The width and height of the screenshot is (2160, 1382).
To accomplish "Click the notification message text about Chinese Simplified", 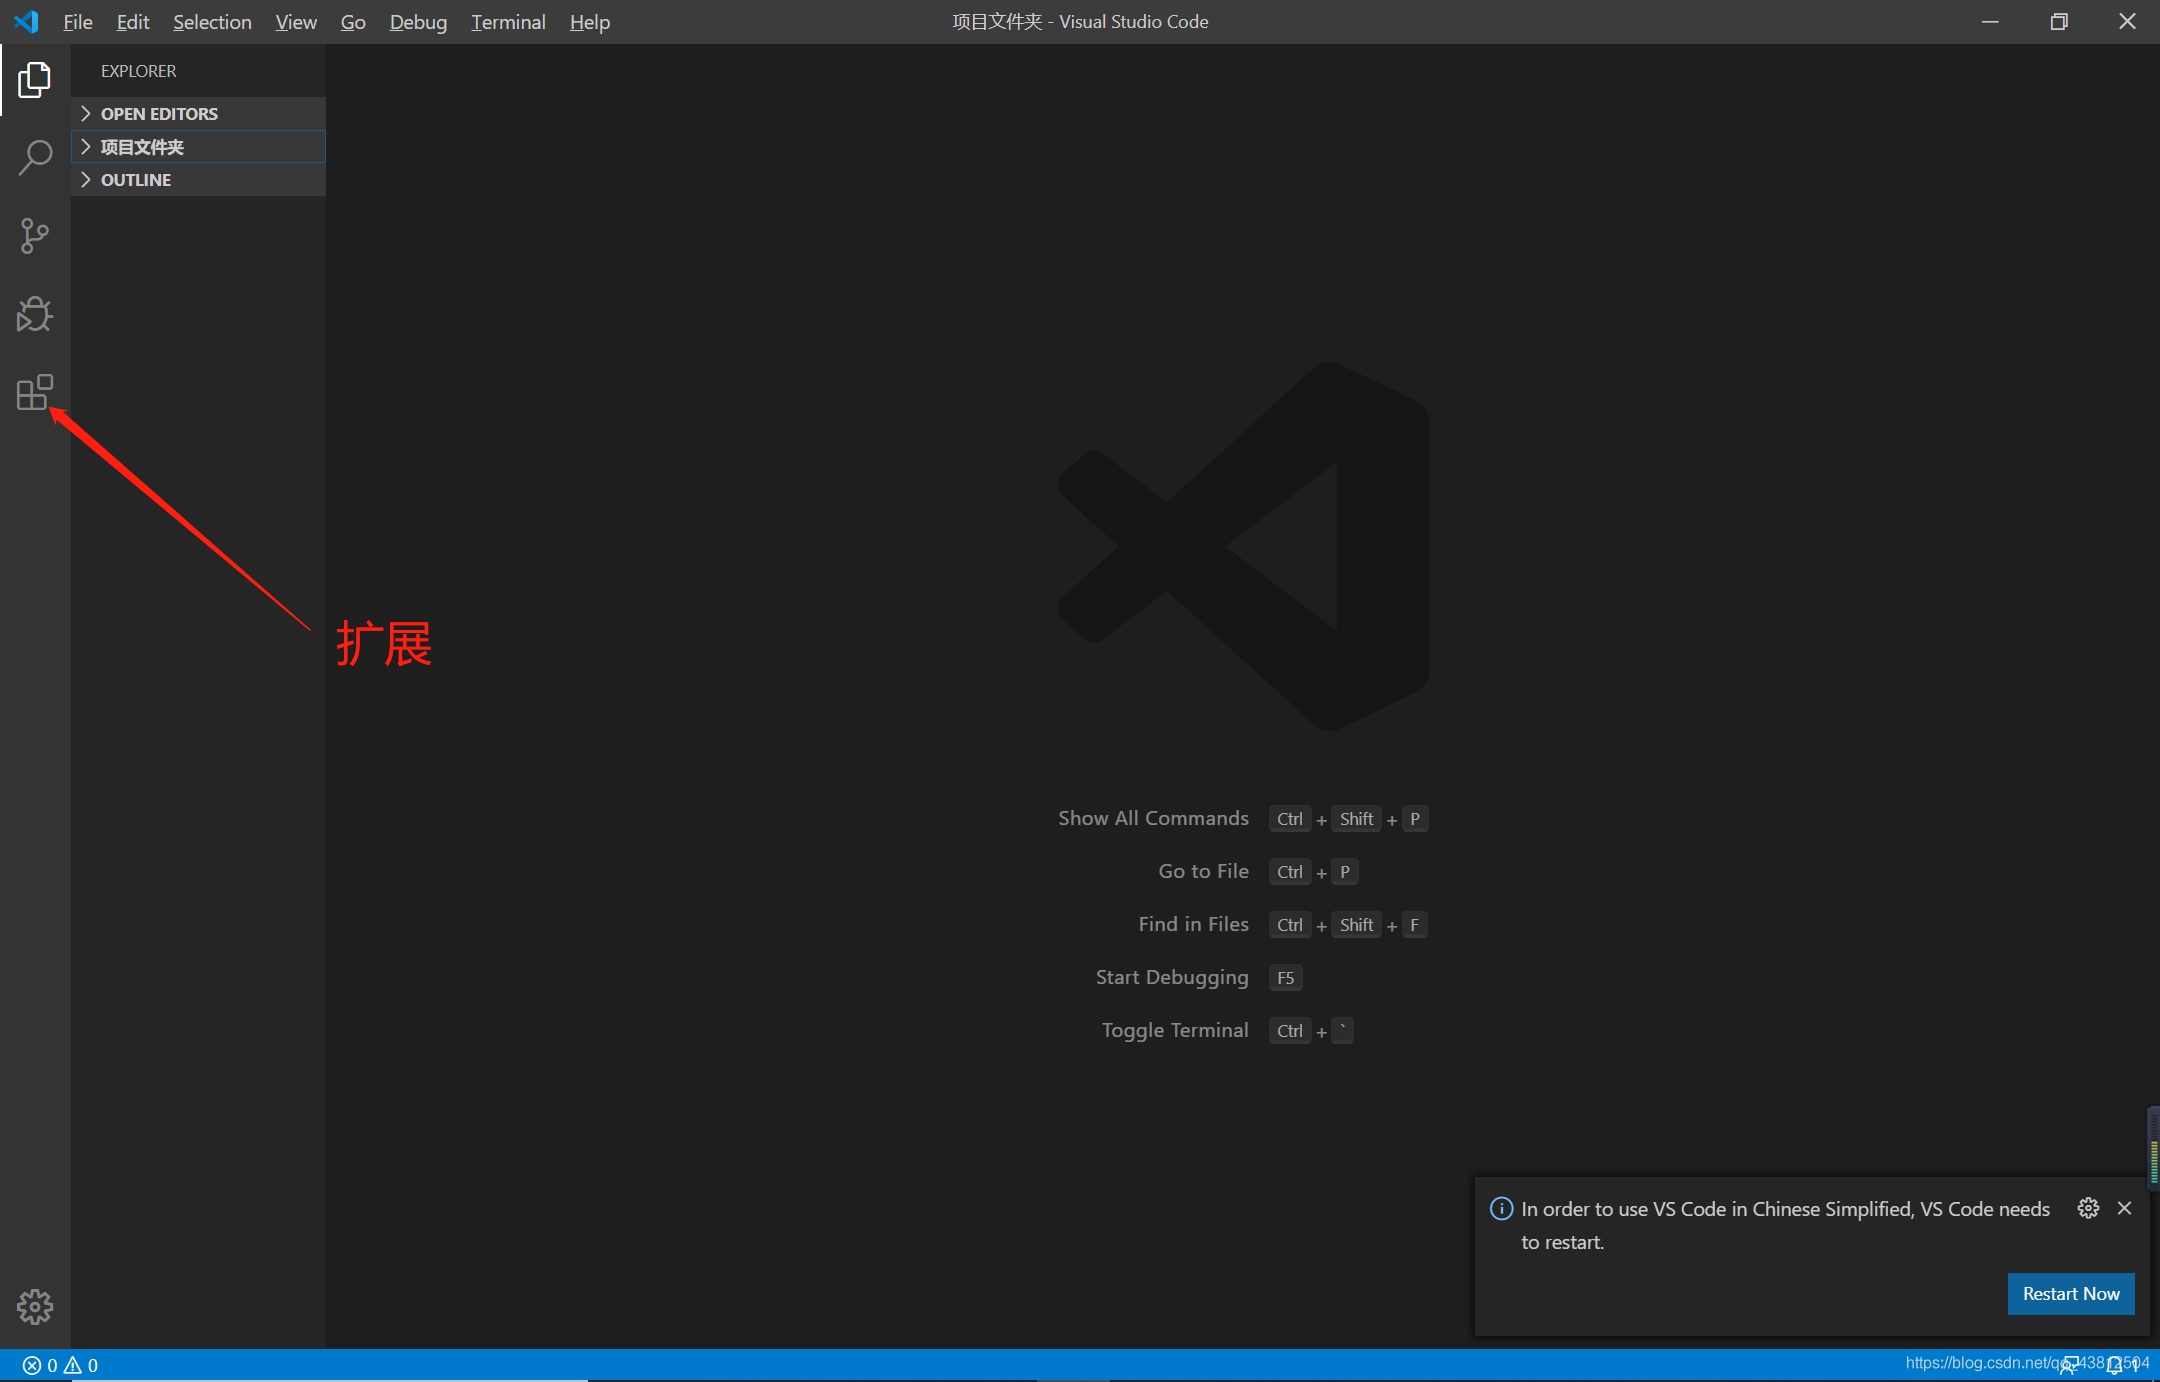I will tap(1785, 1225).
